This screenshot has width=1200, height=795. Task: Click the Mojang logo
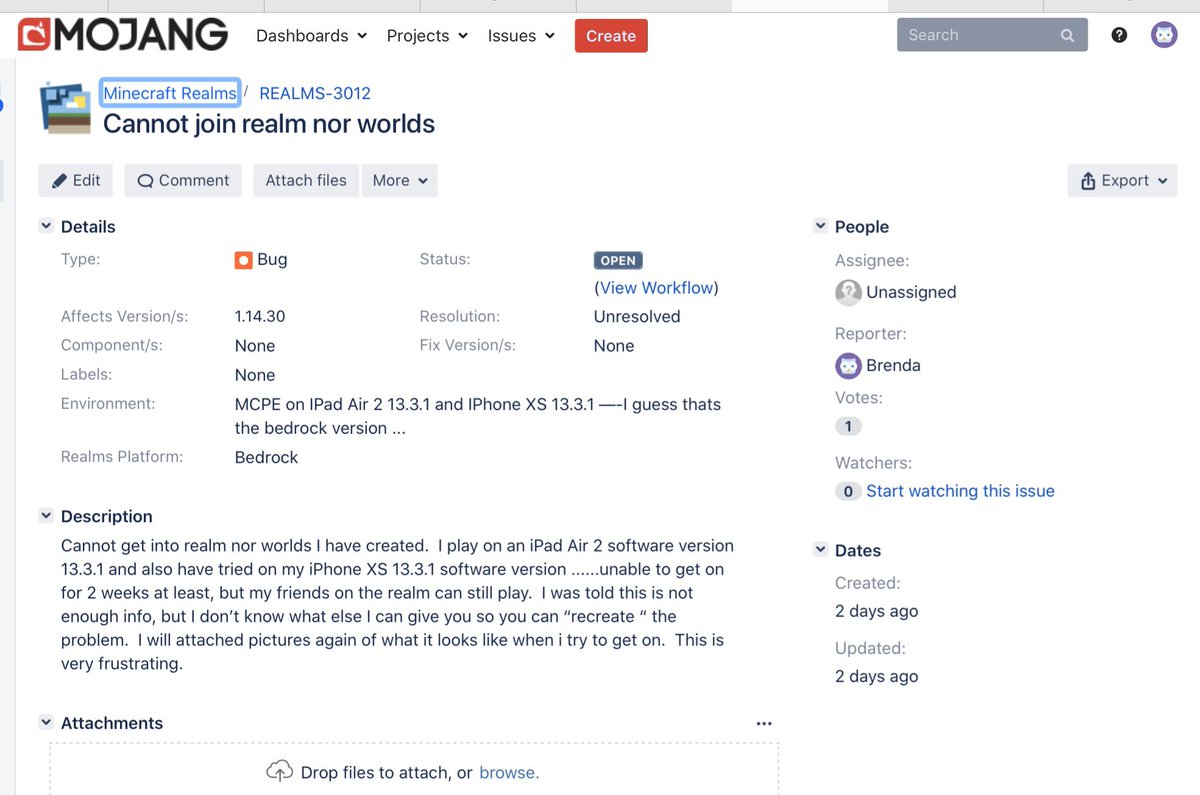123,35
